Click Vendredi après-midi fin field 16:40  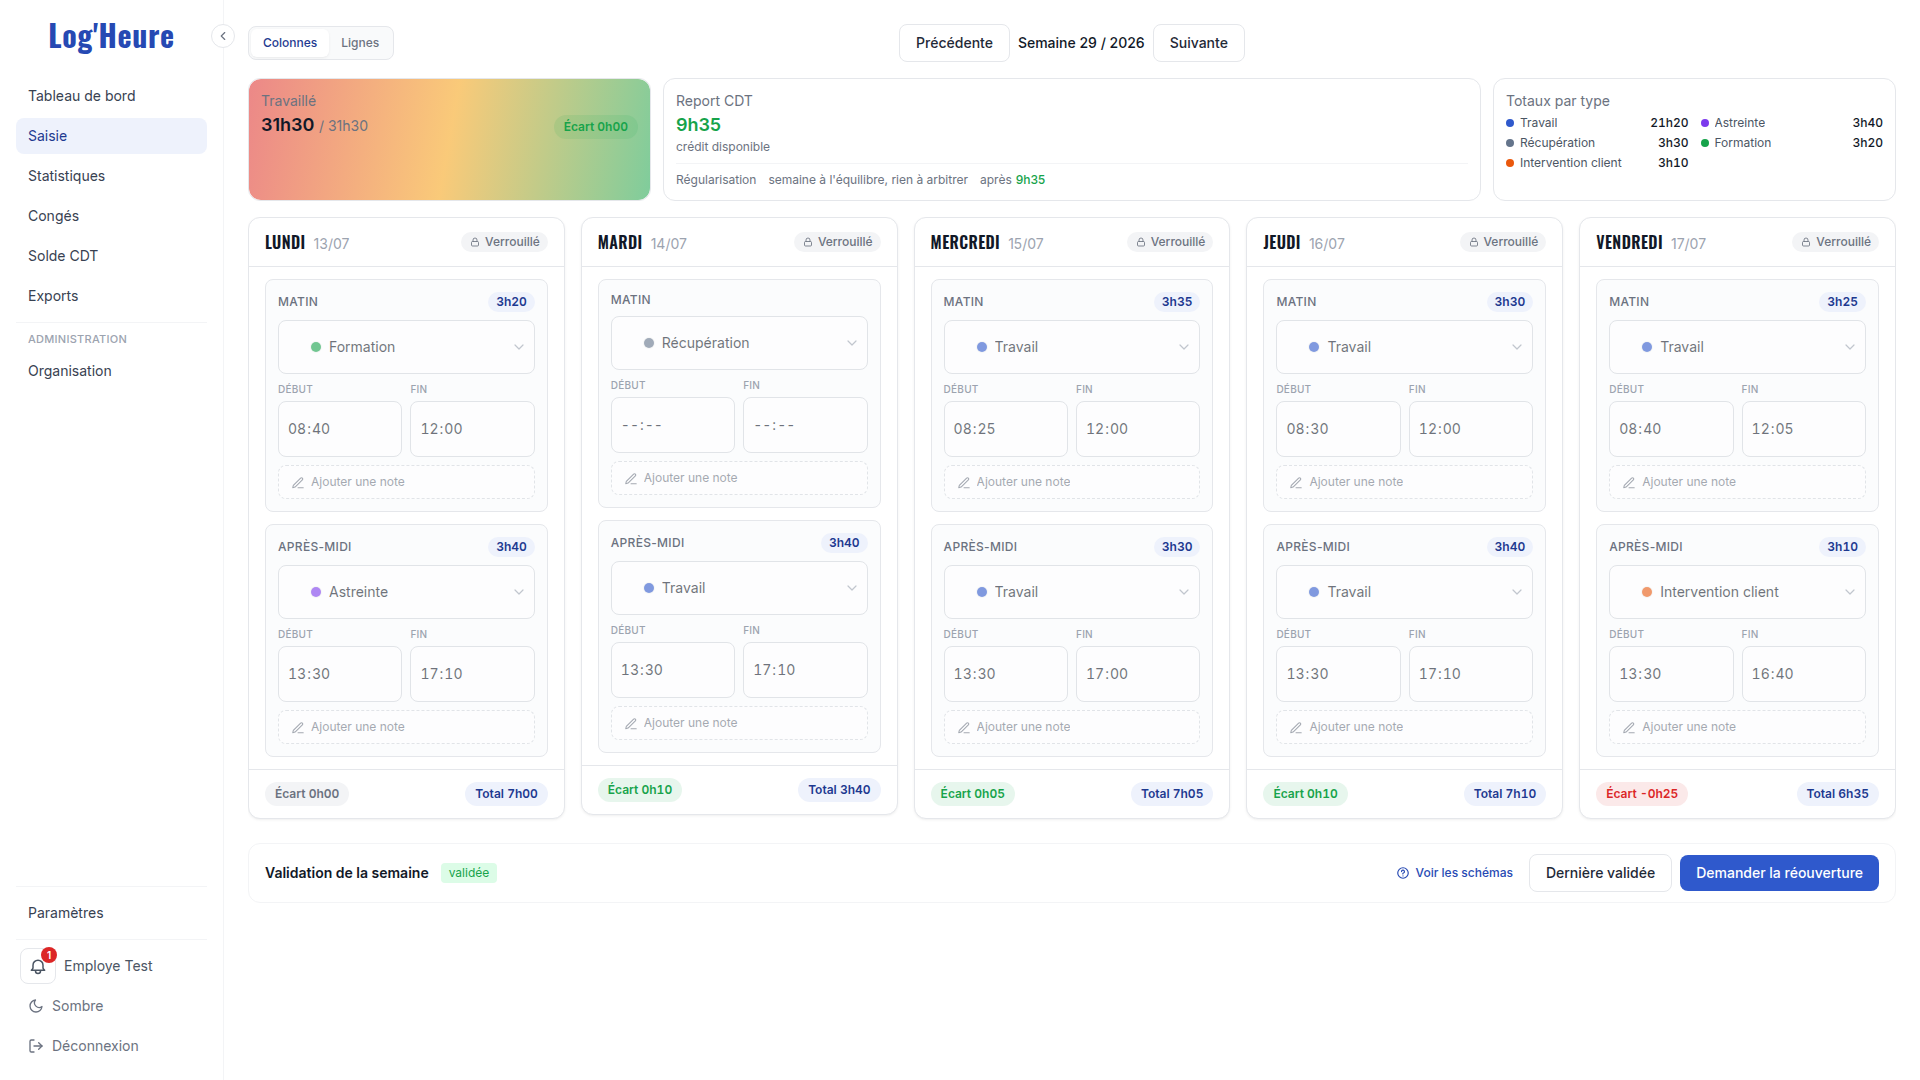[x=1803, y=674]
